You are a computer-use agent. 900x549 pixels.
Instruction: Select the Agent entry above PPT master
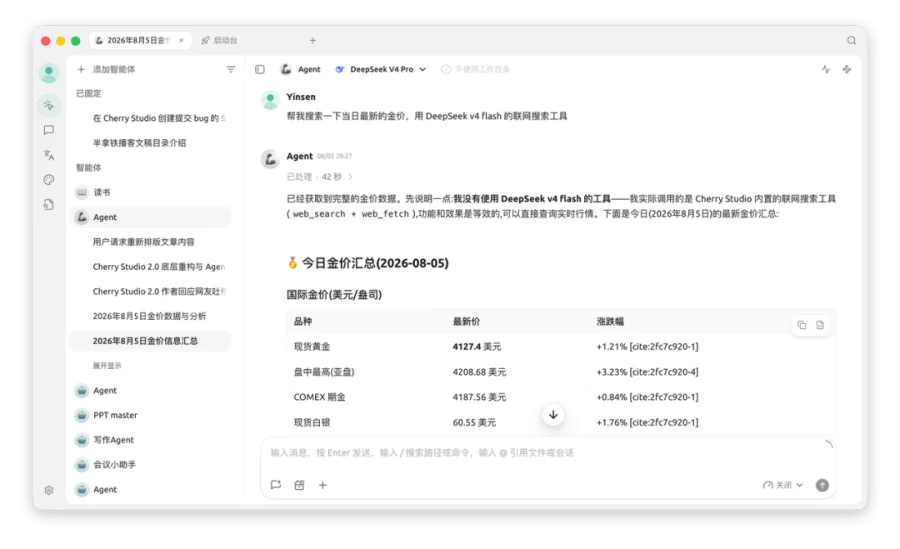(x=152, y=391)
